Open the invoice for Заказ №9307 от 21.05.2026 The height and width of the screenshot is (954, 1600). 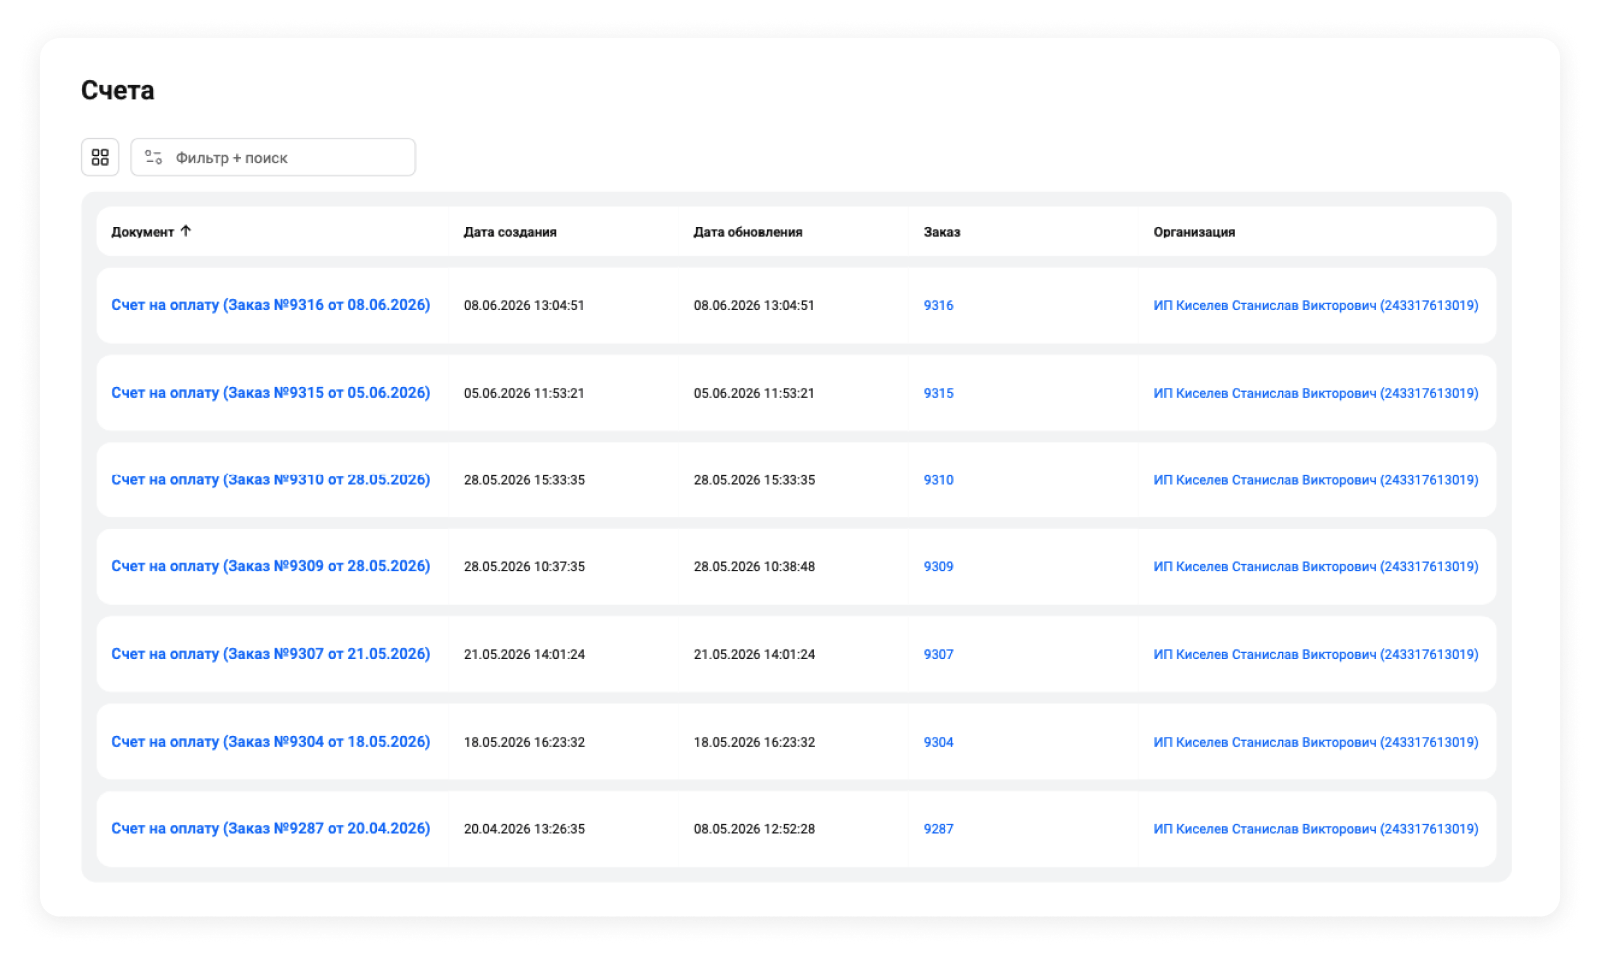(x=271, y=654)
